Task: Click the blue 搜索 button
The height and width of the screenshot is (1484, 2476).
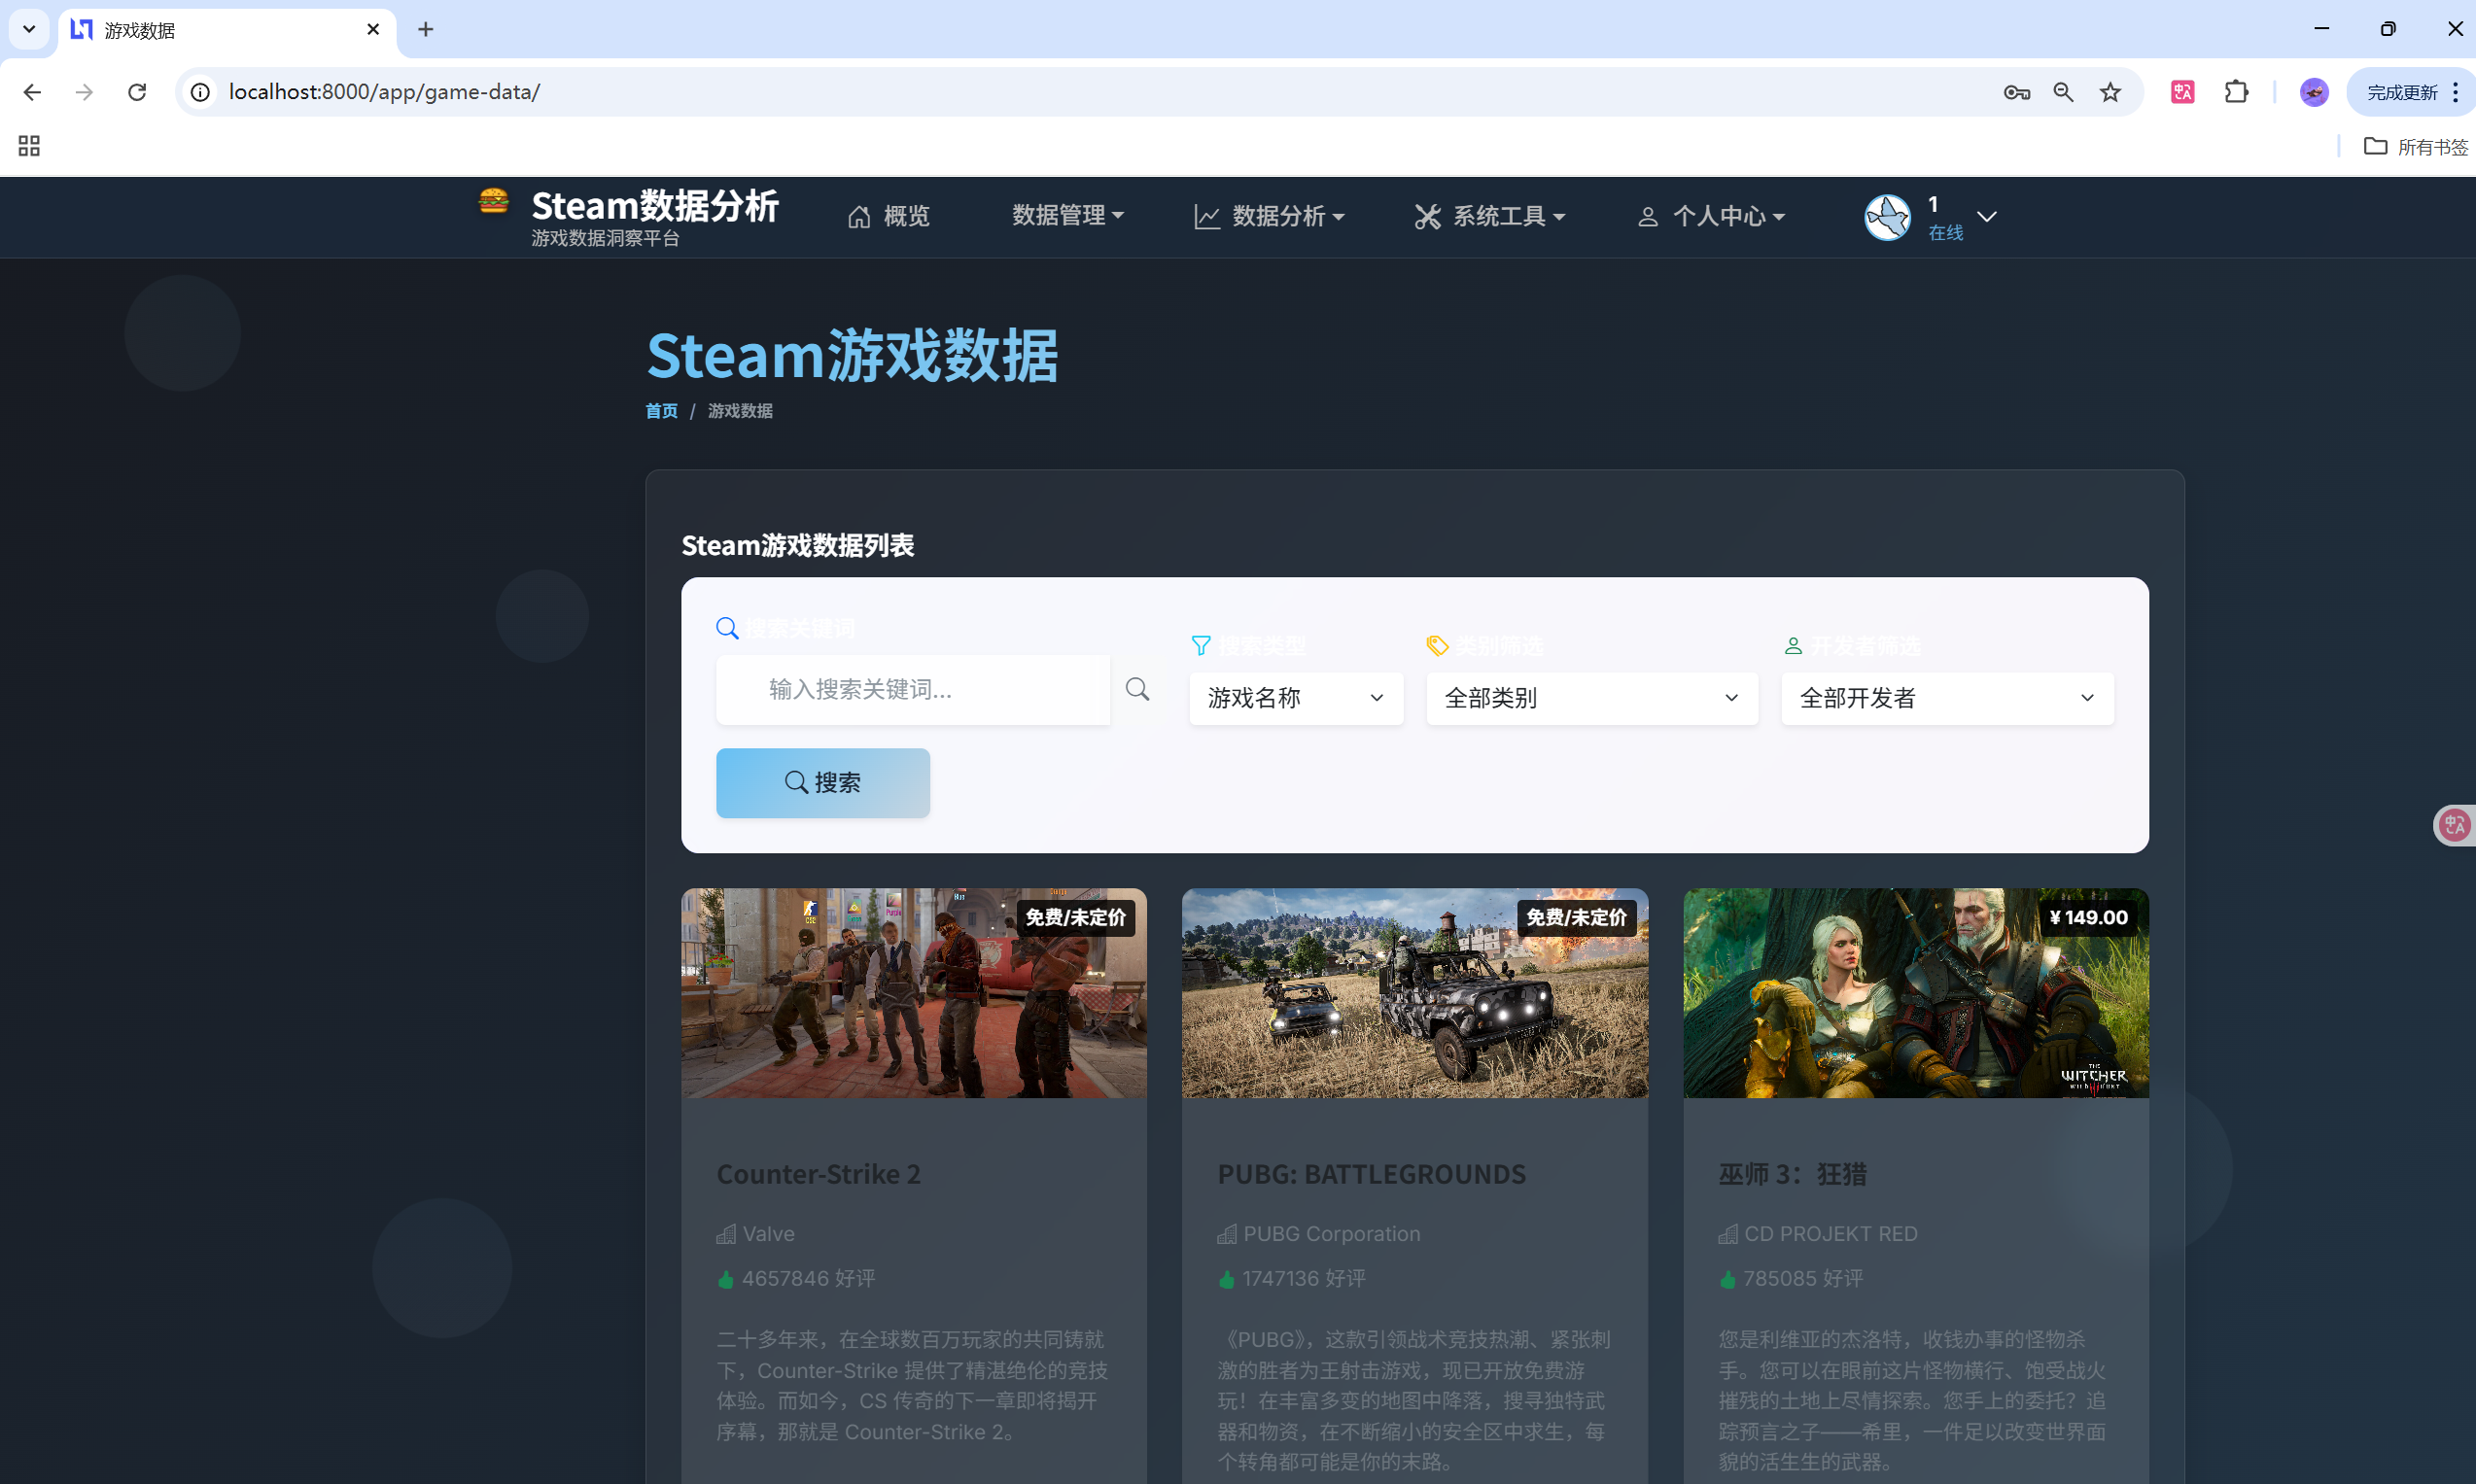Action: click(822, 783)
